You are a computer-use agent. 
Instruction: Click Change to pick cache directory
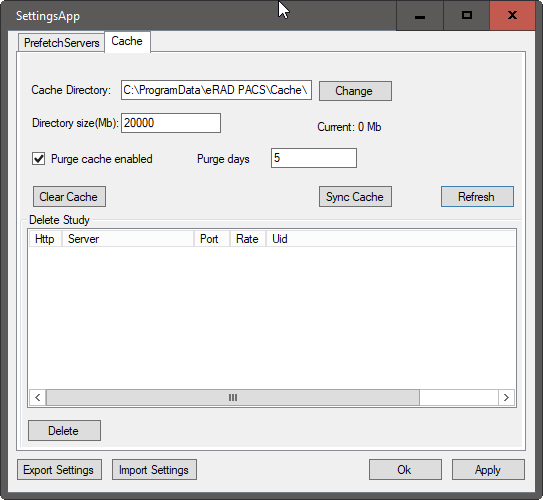click(x=355, y=91)
